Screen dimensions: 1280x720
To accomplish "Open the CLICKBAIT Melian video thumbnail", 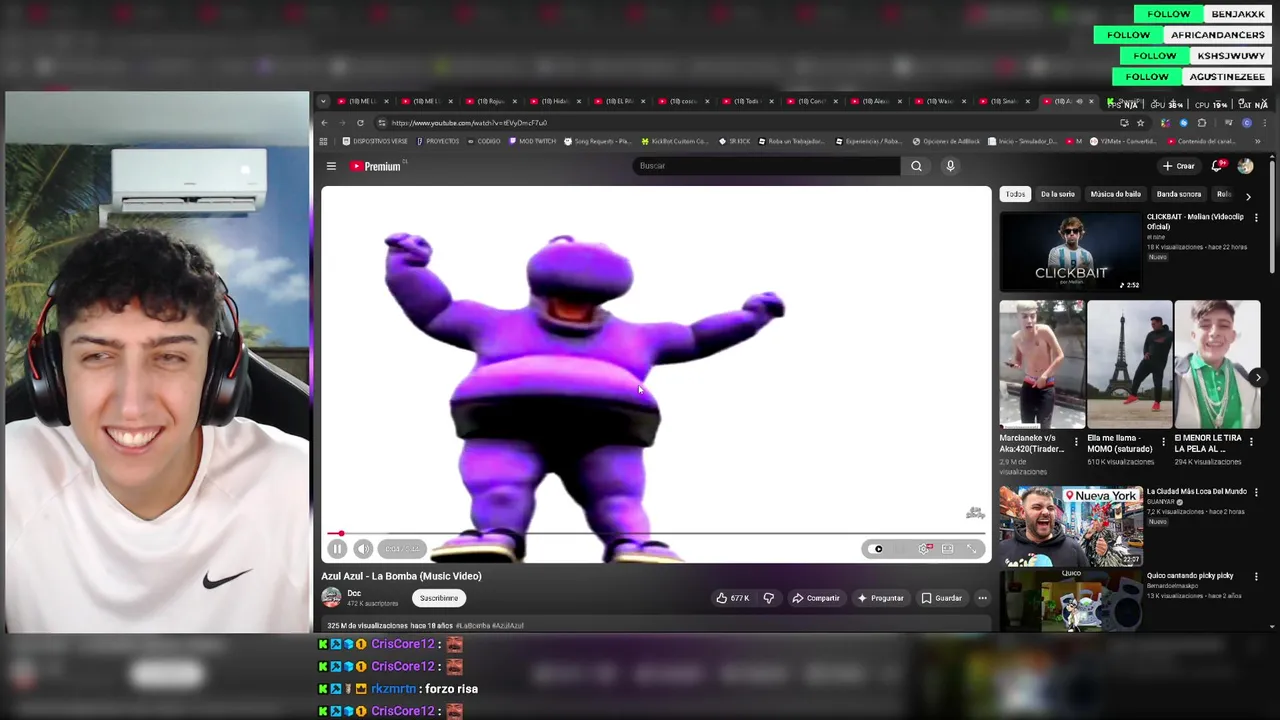I will coord(1071,252).
